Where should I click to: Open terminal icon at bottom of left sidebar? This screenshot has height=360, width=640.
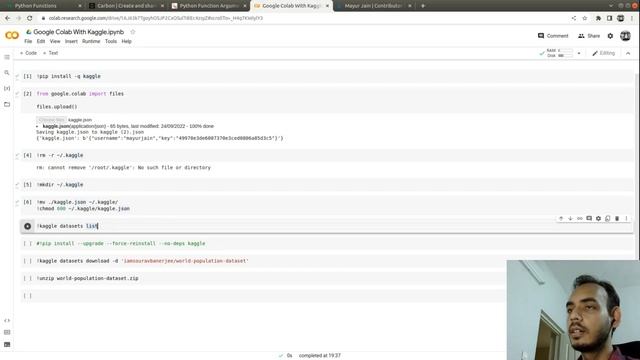[7, 344]
